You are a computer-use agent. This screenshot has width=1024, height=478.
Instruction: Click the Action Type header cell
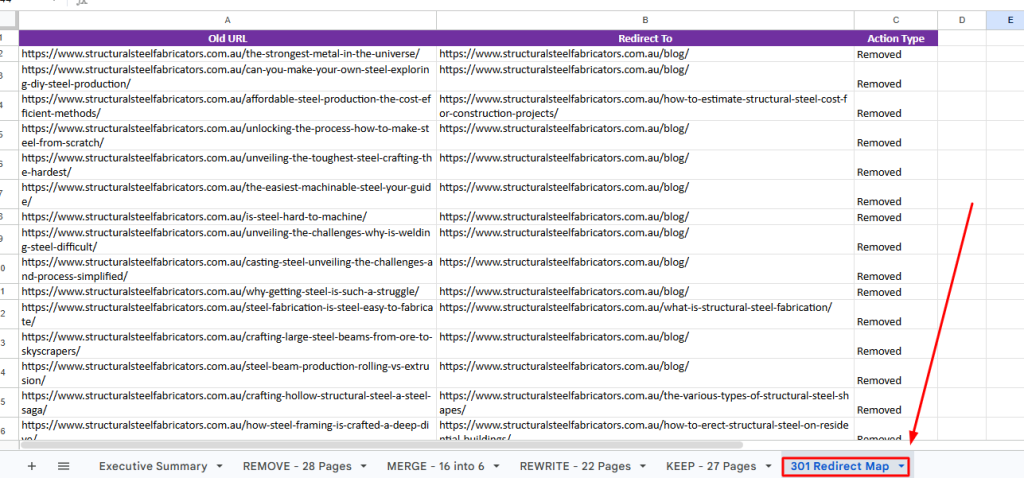click(896, 39)
